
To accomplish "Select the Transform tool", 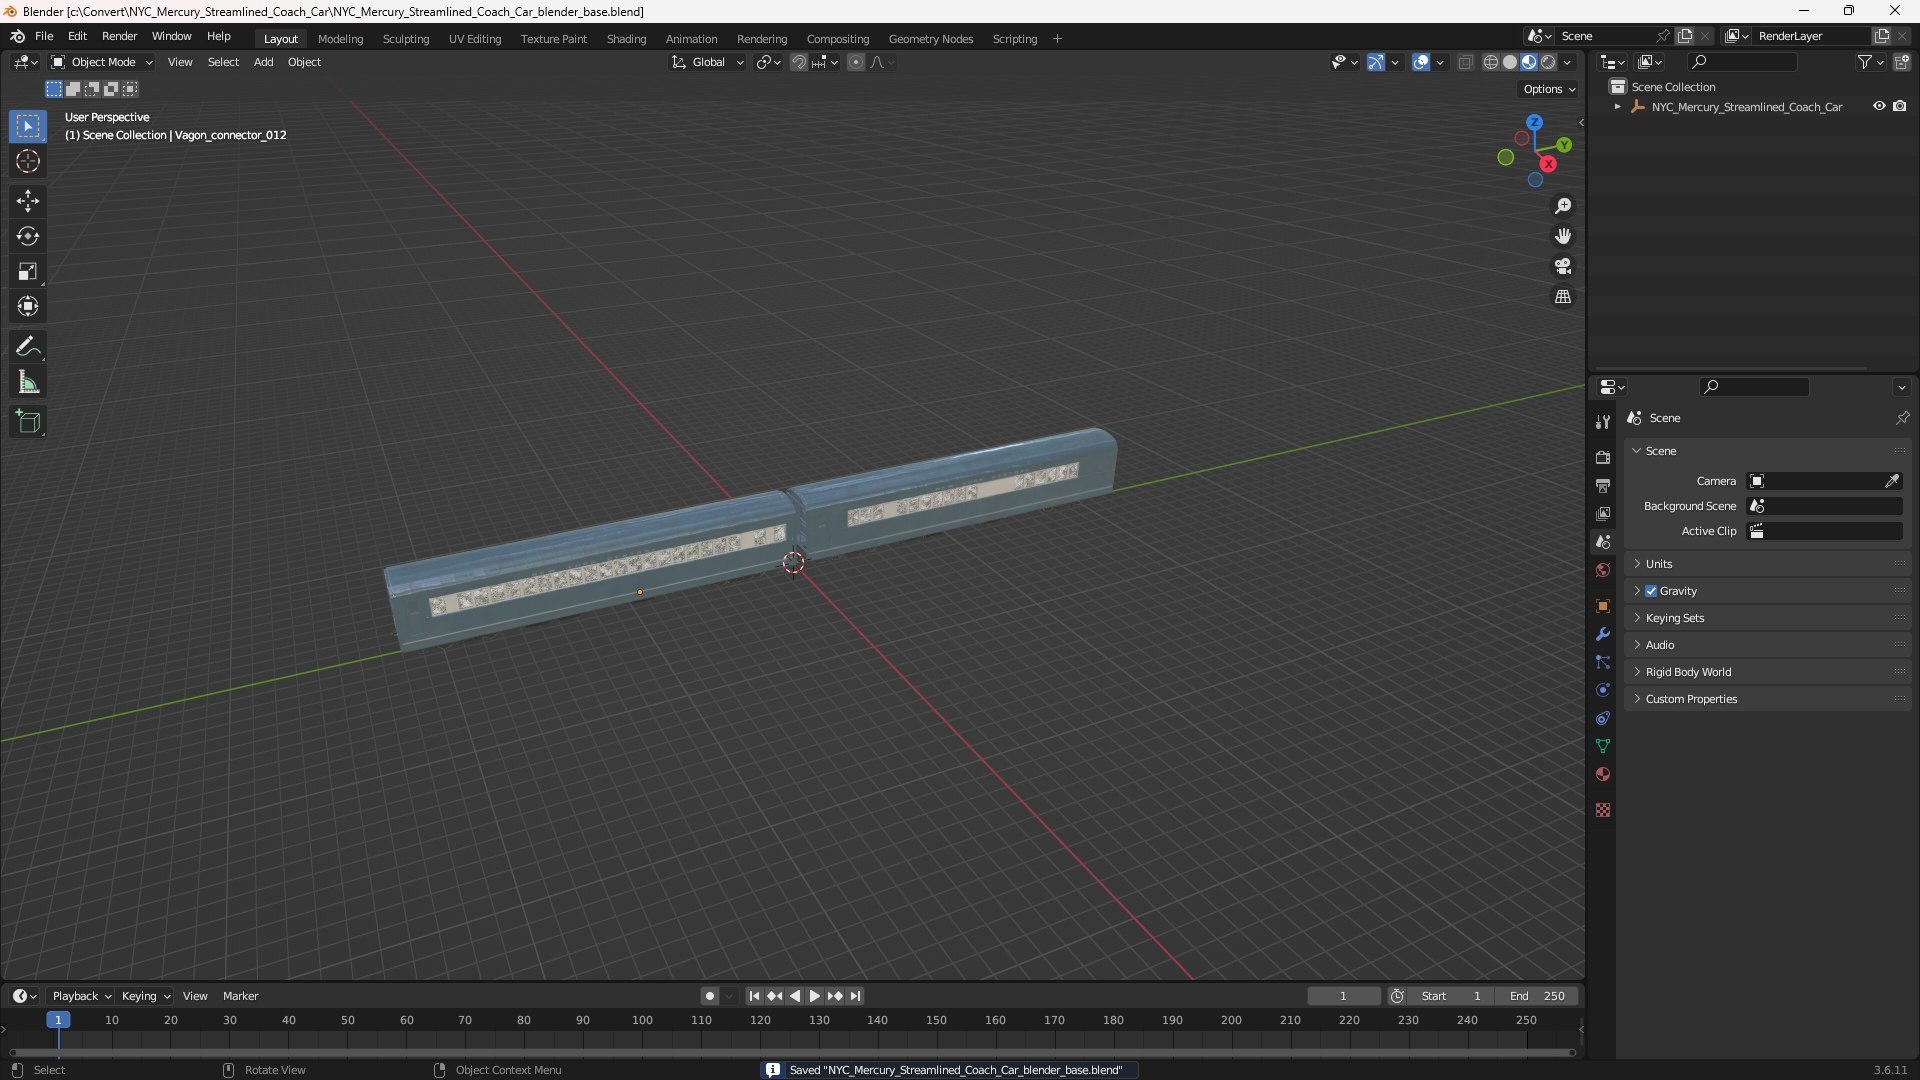I will tap(28, 306).
